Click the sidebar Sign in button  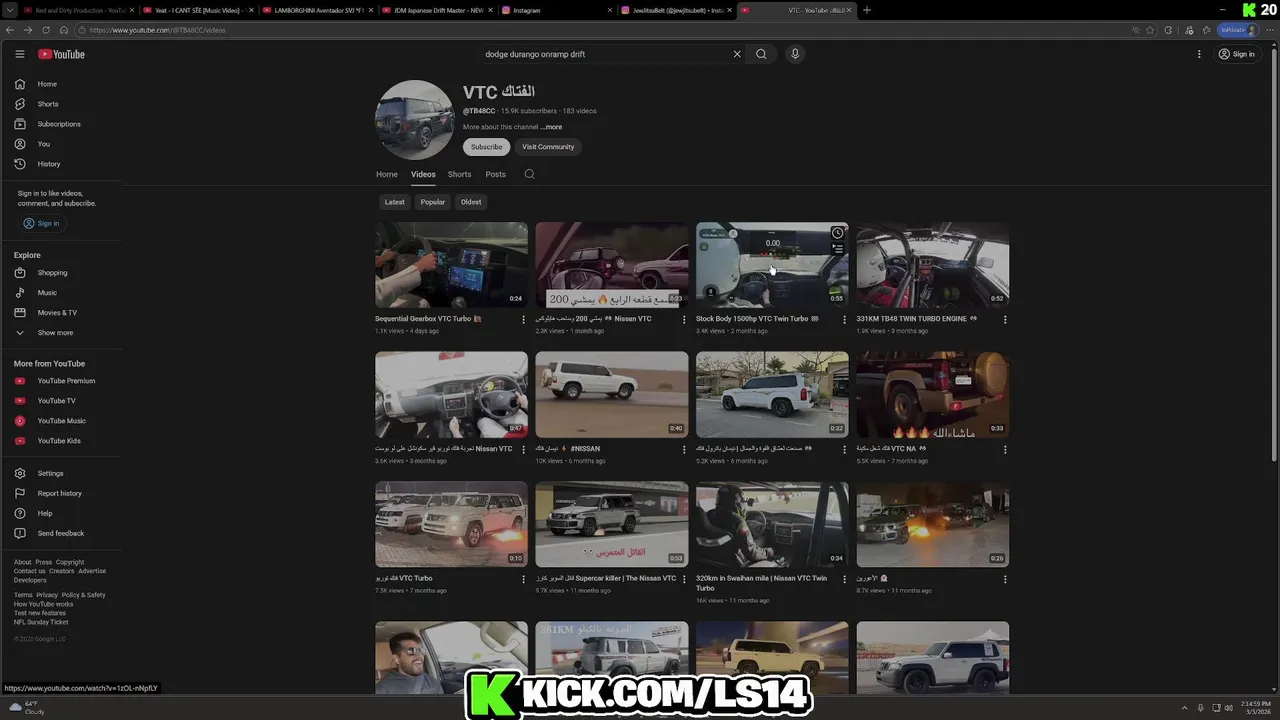click(42, 223)
